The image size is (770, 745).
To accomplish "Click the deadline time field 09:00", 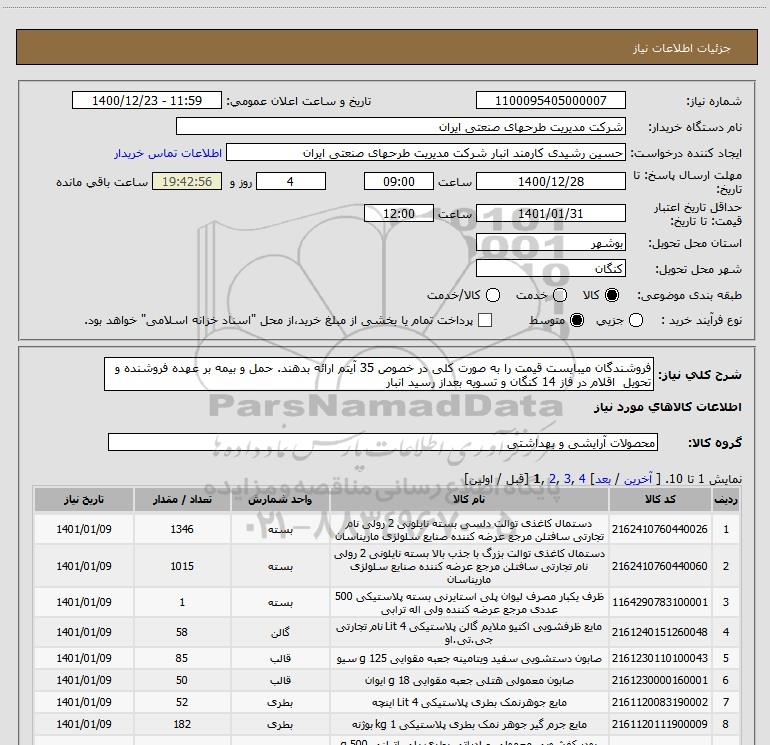I will (399, 181).
